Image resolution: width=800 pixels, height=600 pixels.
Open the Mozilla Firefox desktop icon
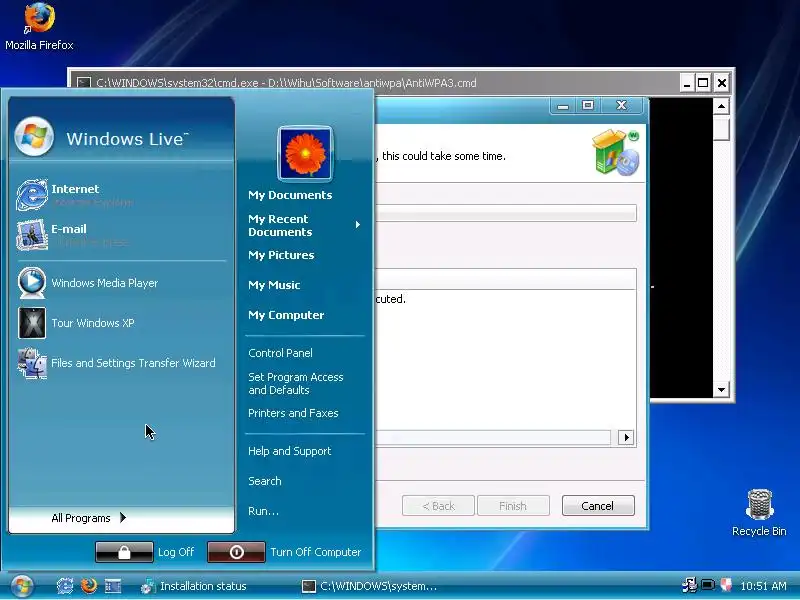click(39, 27)
